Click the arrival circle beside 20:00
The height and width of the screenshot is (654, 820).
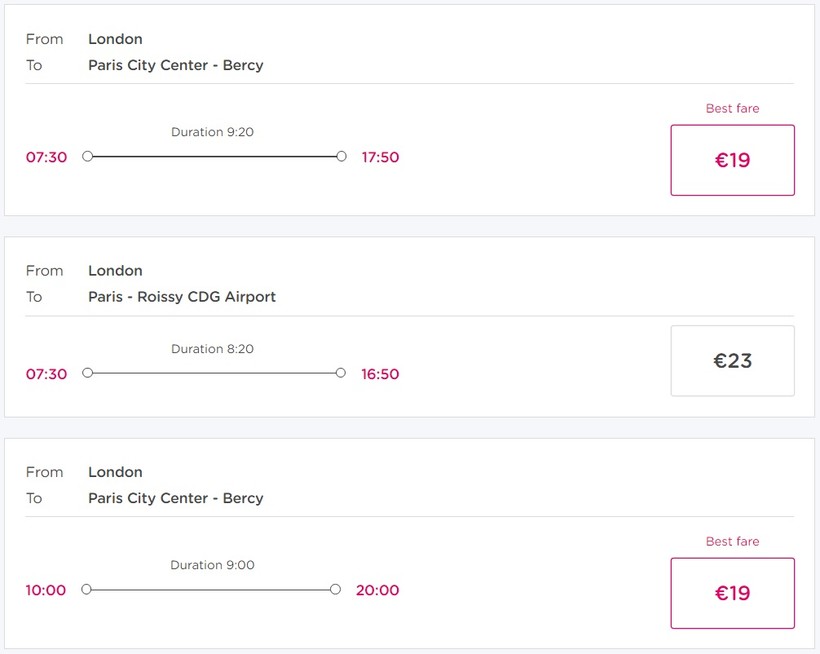(x=335, y=590)
